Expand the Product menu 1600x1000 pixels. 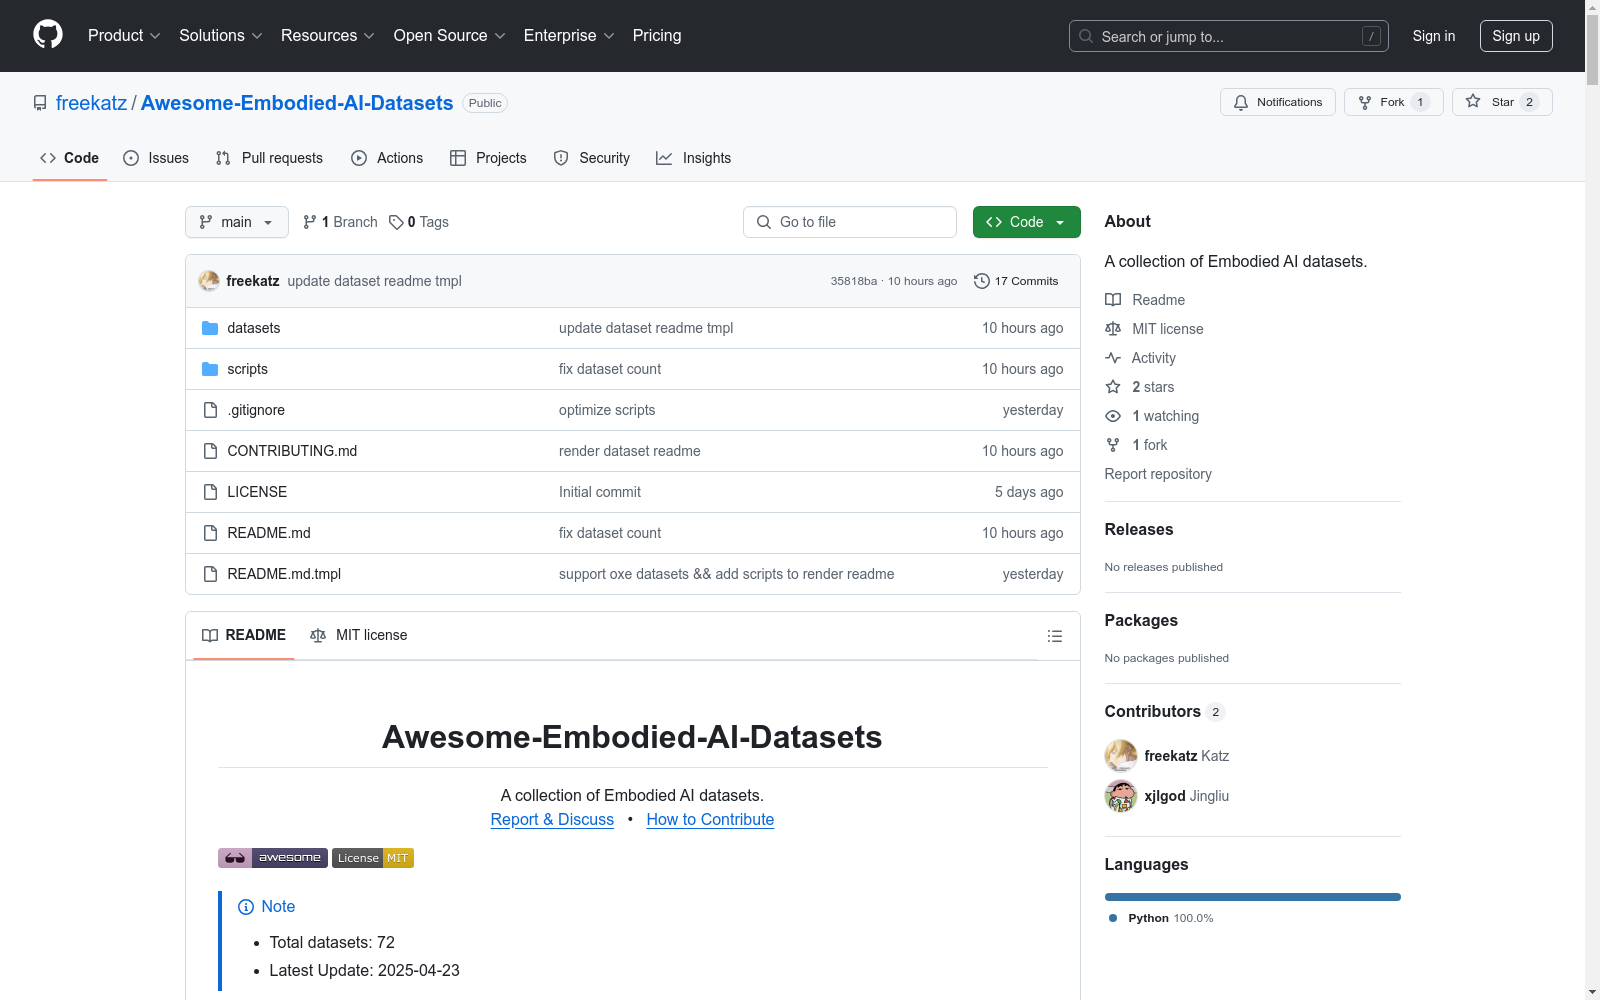(x=124, y=36)
